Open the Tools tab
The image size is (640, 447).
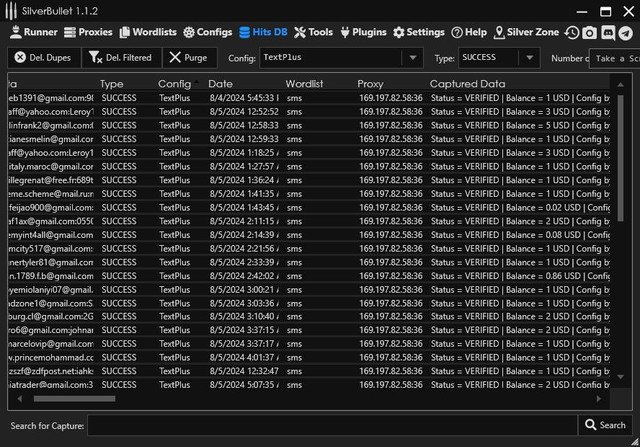point(313,32)
